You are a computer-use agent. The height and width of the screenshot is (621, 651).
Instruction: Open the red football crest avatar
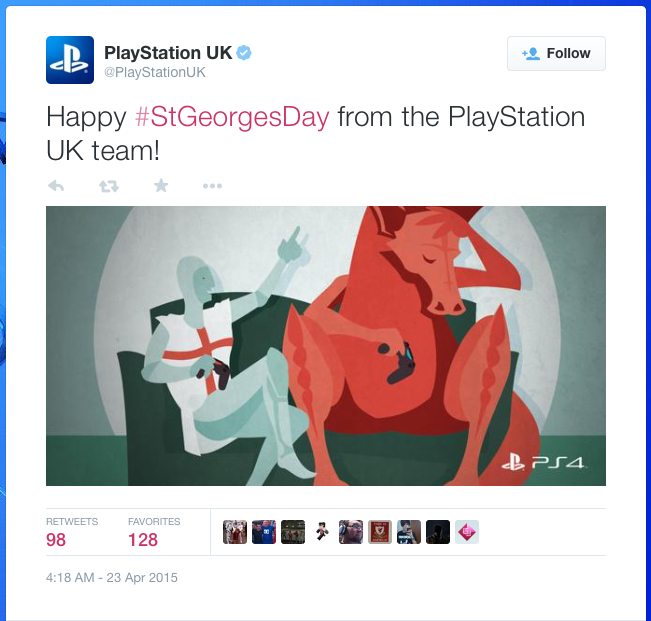pos(380,532)
